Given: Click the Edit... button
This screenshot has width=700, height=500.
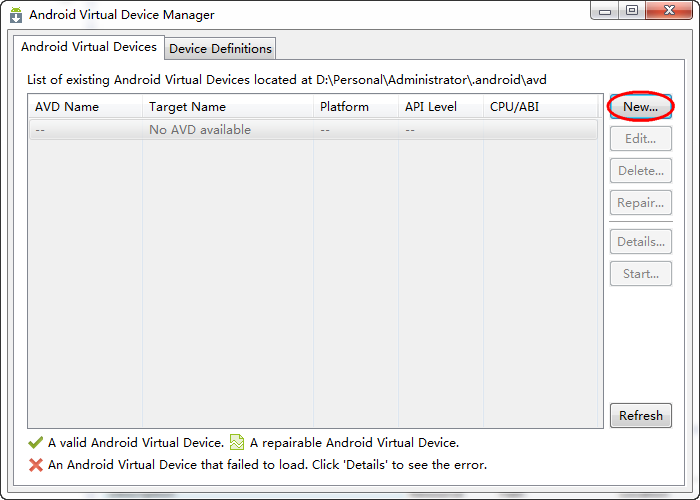Looking at the screenshot, I should [x=640, y=139].
